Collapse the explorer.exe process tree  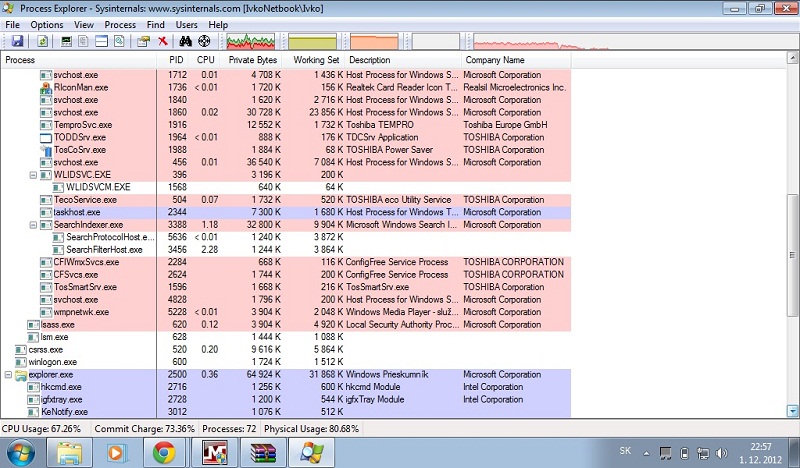coord(9,374)
